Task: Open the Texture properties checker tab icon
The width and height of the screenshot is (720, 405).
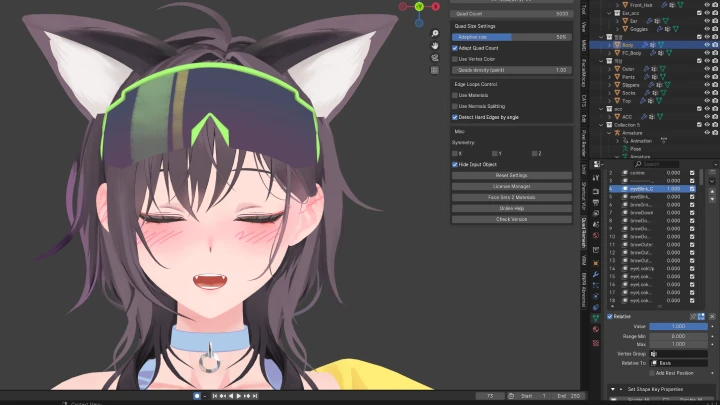Action: (596, 343)
